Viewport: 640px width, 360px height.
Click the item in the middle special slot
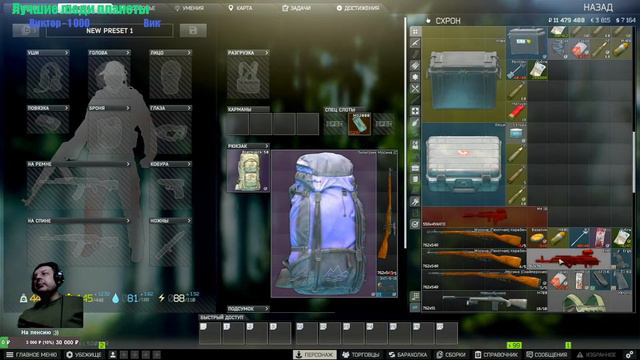[x=359, y=124]
